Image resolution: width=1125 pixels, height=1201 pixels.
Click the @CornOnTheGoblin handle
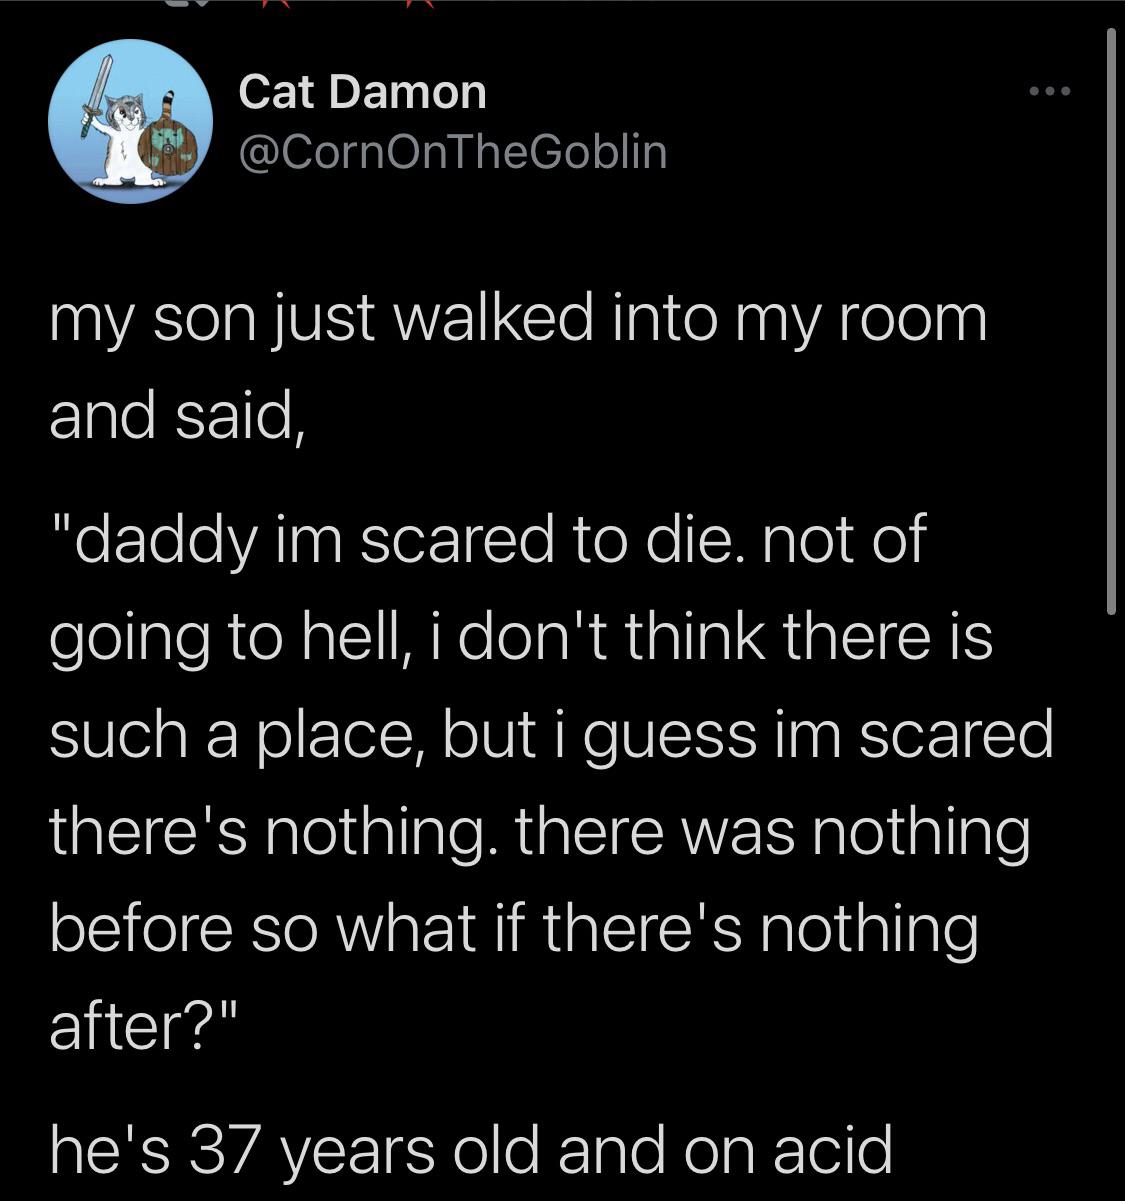click(452, 151)
